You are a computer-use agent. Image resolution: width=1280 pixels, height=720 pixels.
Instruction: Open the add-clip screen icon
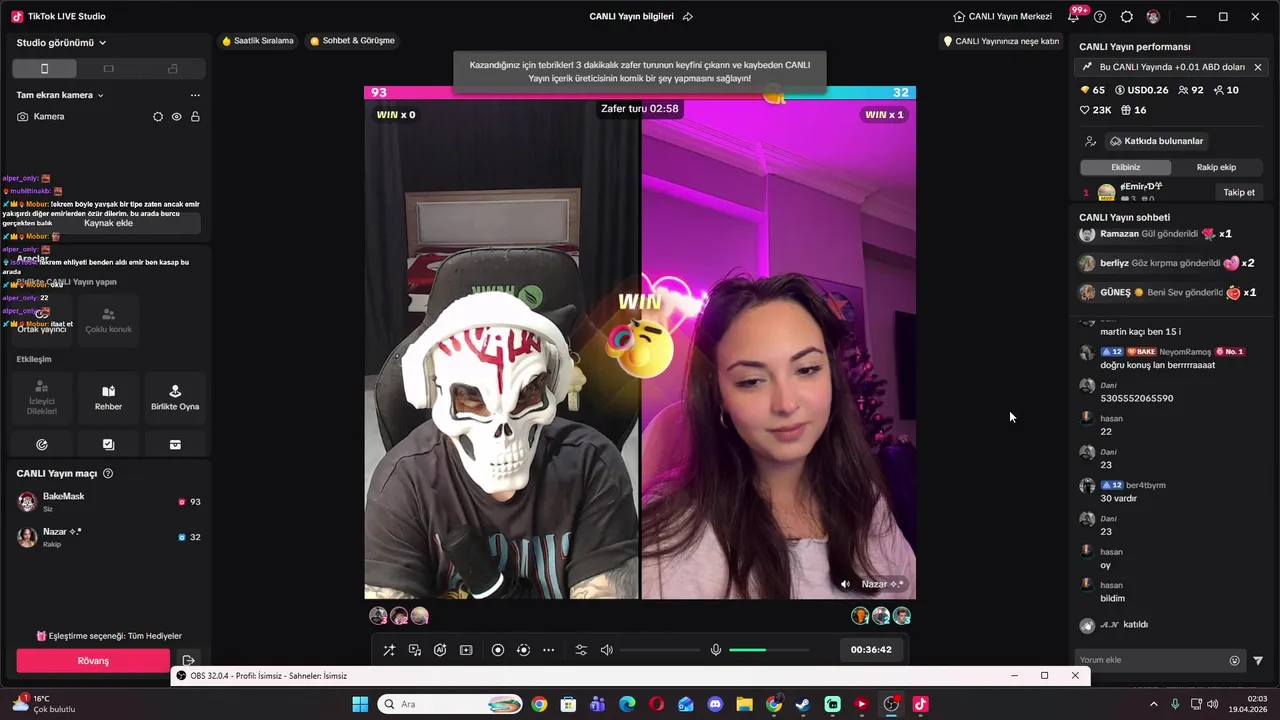point(466,650)
